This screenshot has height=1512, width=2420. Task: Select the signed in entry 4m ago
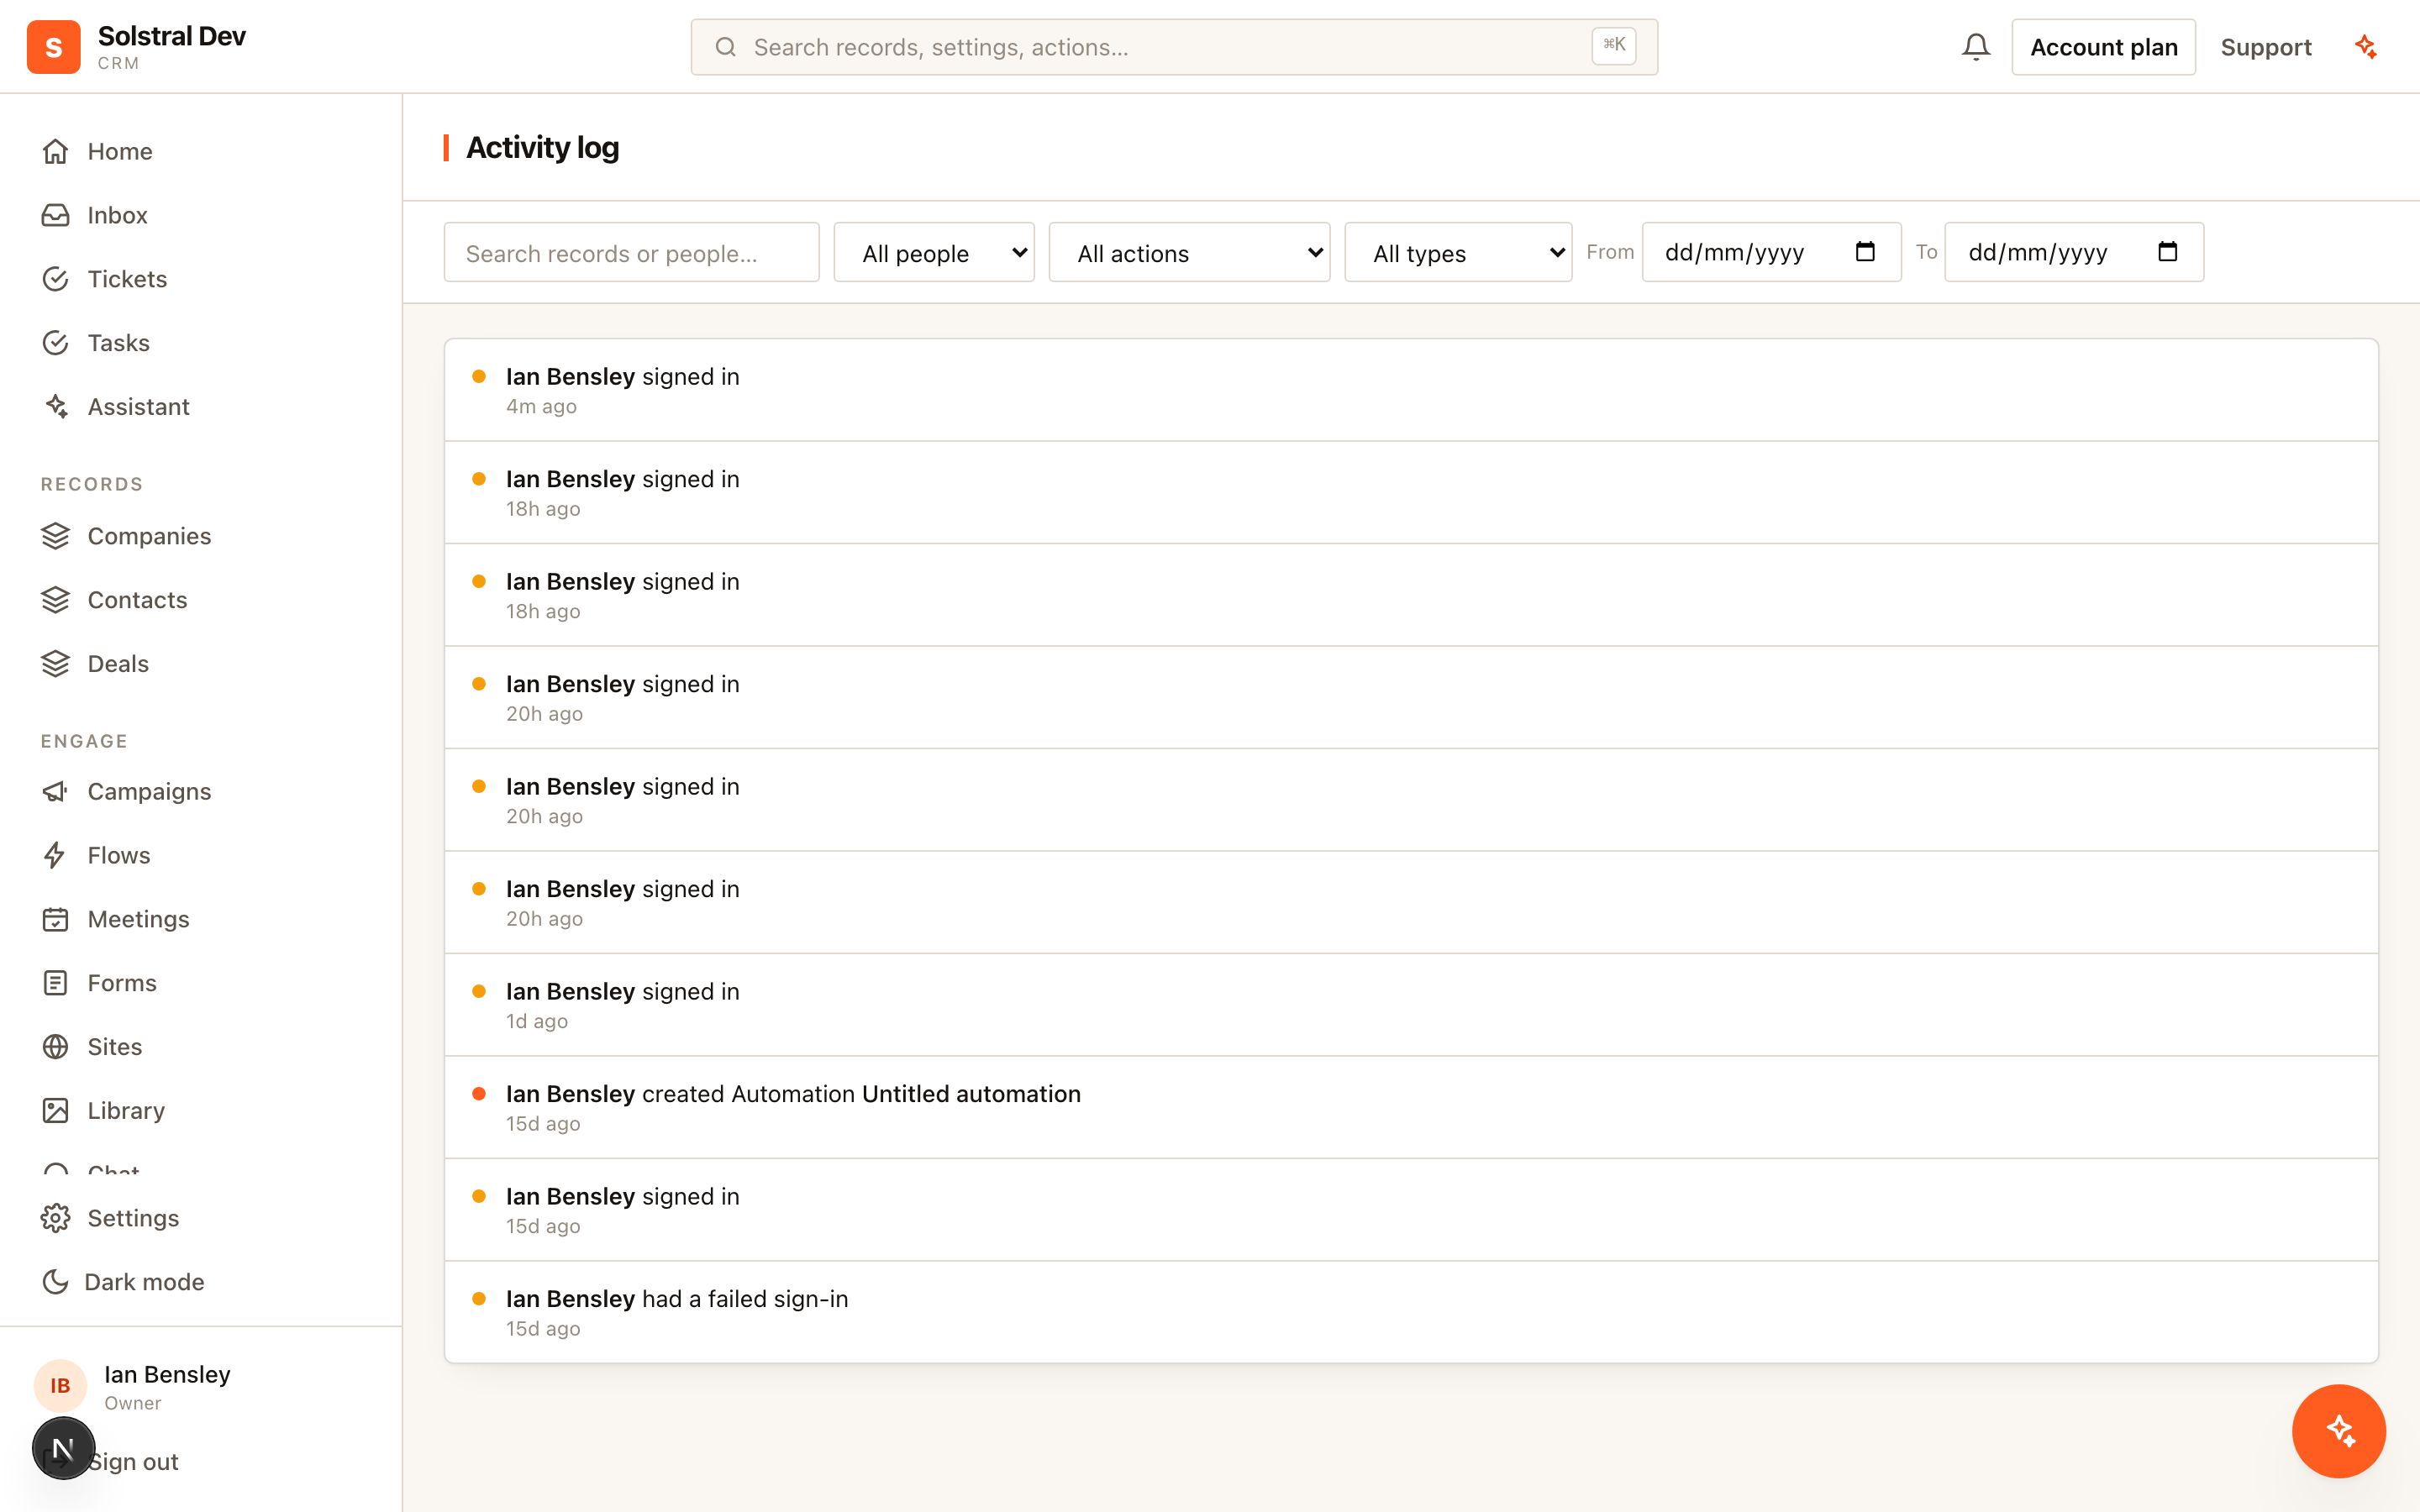[x=1411, y=390]
